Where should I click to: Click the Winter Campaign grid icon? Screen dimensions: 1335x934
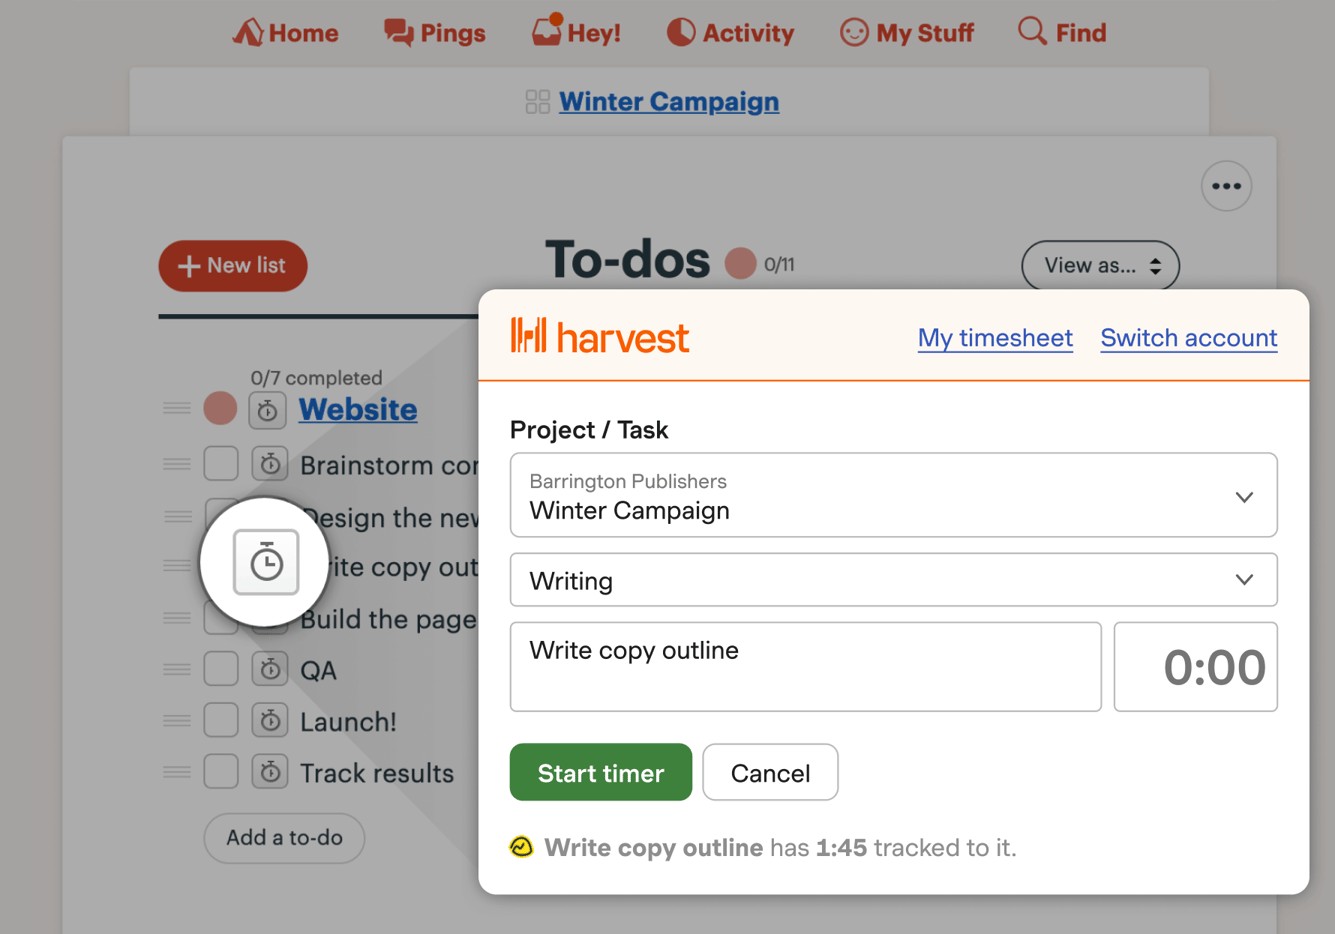[537, 102]
